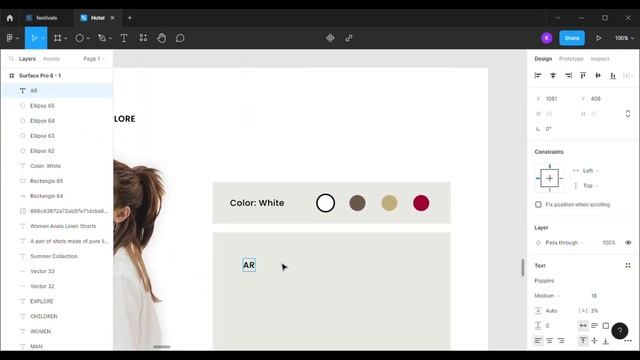640x360 pixels.
Task: Click the help question mark button
Action: [620, 331]
